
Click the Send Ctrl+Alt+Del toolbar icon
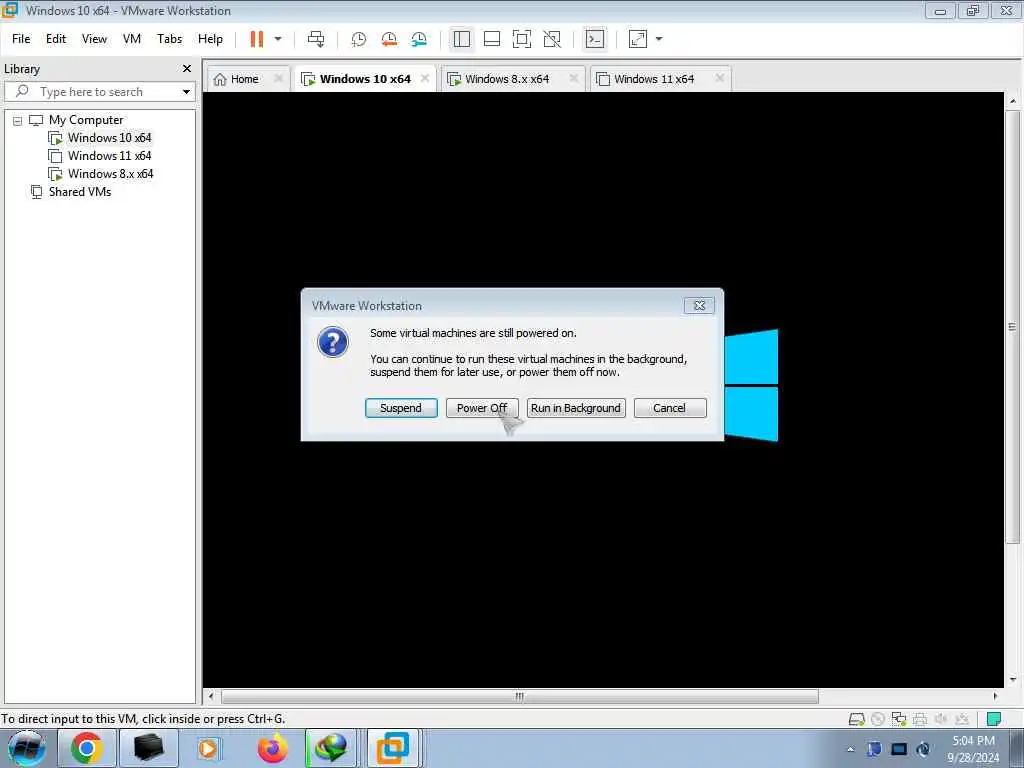316,39
